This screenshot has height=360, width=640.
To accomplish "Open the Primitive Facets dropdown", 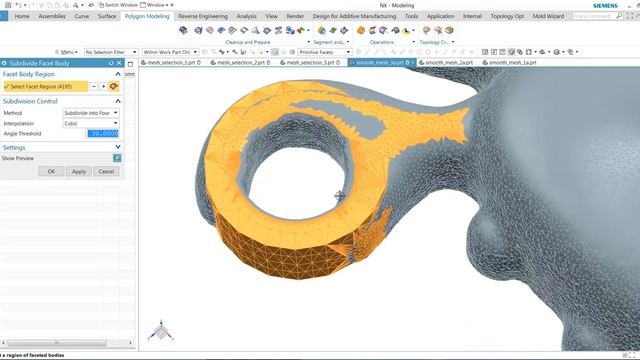I will [325, 52].
